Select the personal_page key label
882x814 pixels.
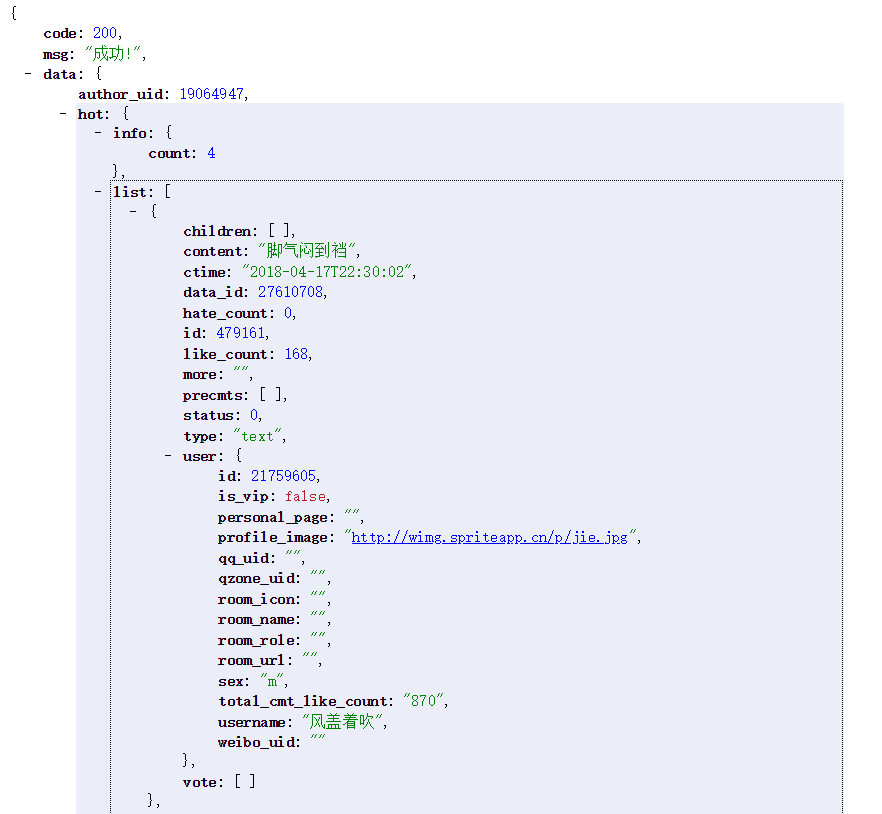pos(273,518)
